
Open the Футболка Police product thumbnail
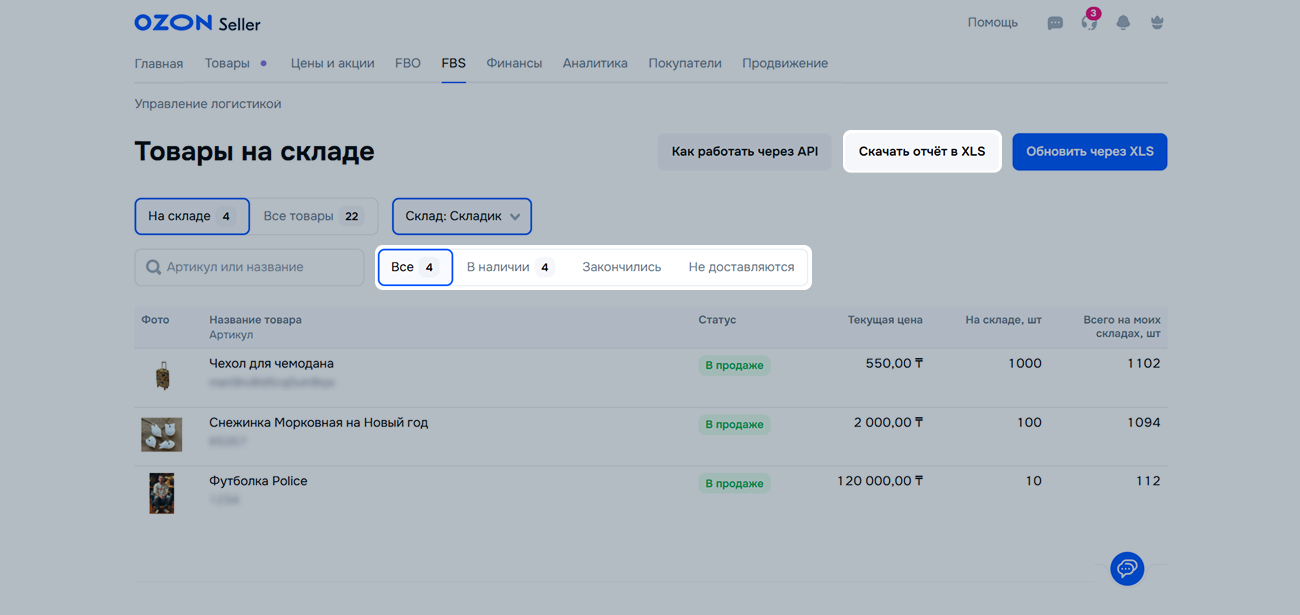pyautogui.click(x=162, y=493)
